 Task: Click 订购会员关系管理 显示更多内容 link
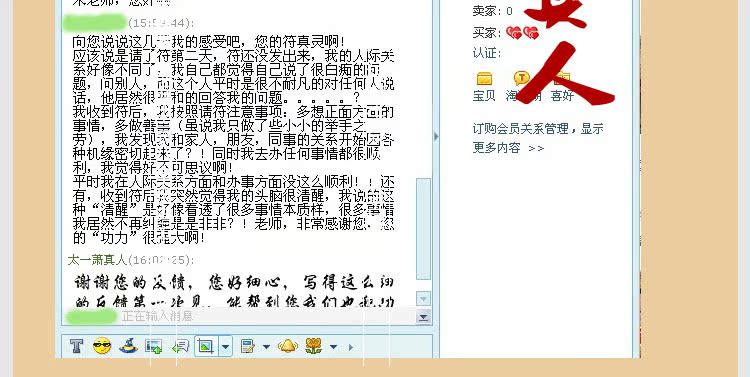(538, 138)
